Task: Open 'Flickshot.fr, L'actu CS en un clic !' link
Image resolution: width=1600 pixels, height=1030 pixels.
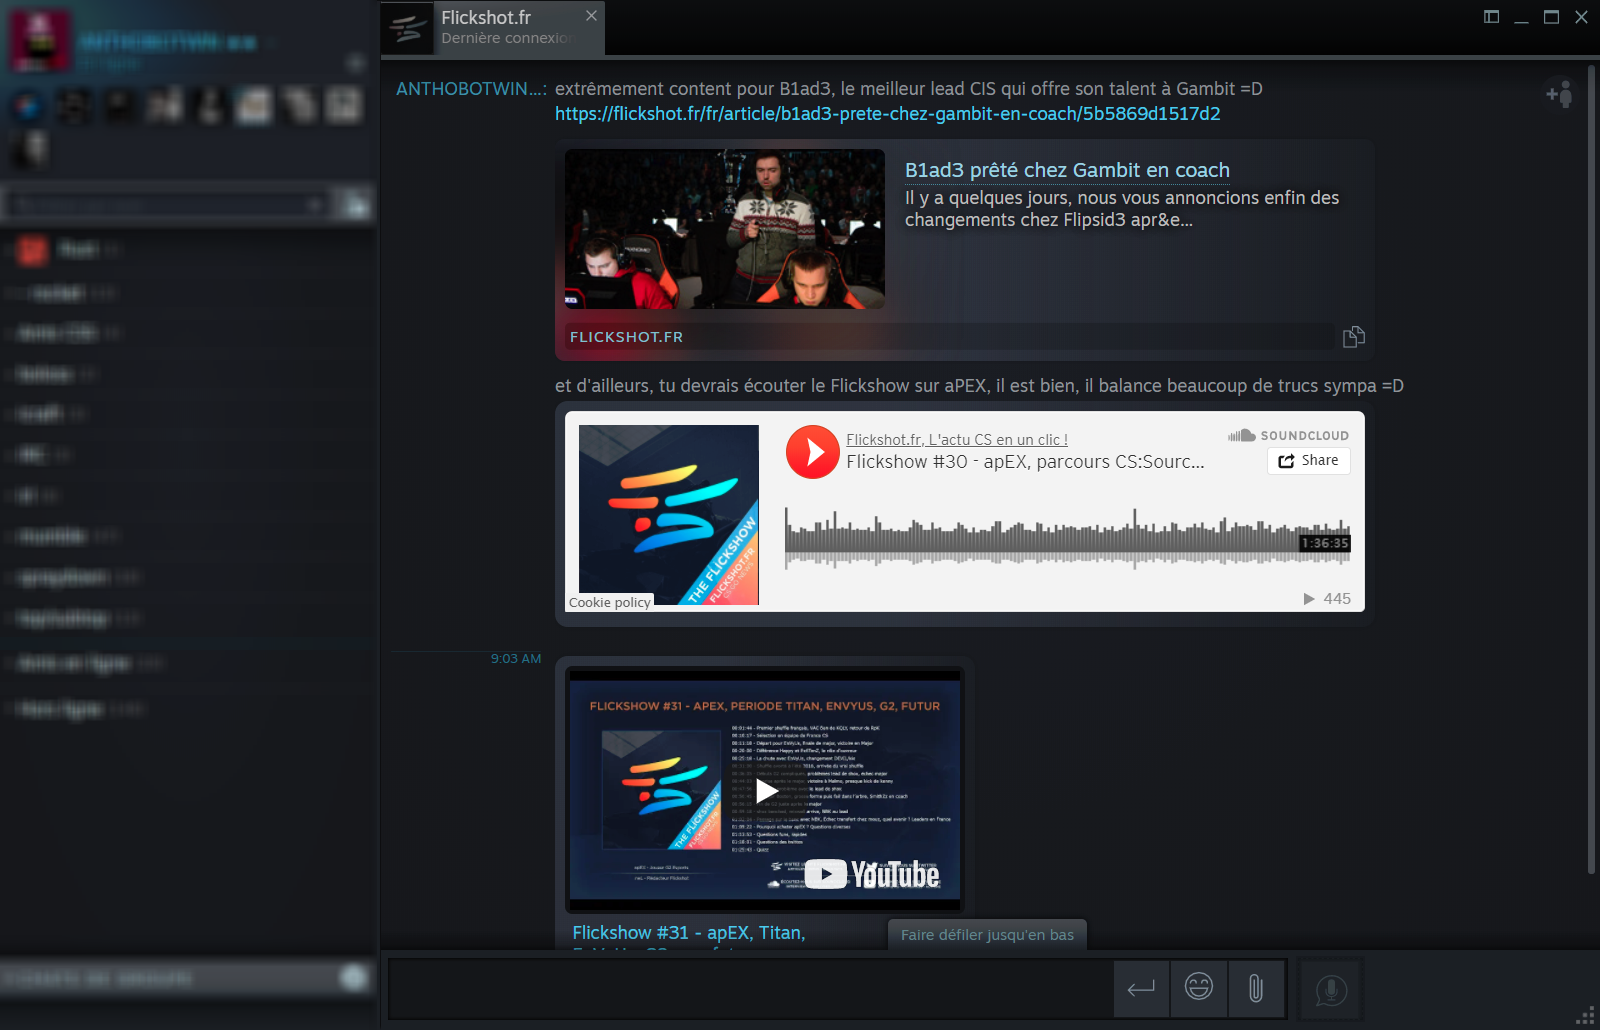Action: (x=956, y=440)
